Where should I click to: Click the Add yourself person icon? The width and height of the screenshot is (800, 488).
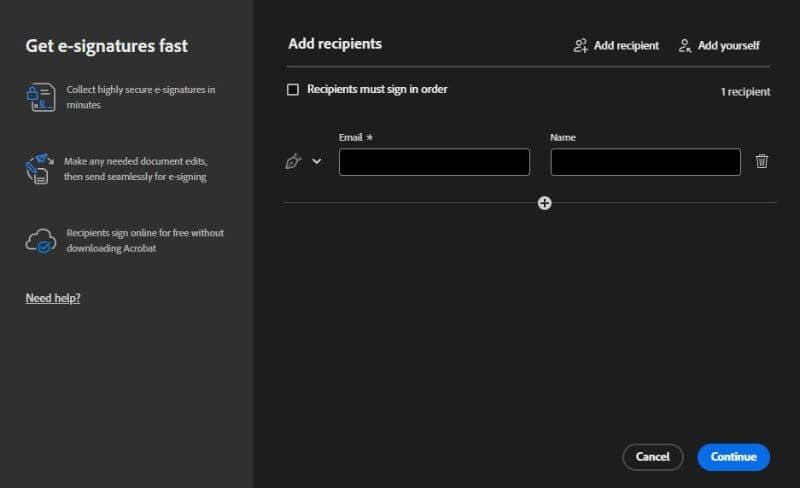point(685,45)
